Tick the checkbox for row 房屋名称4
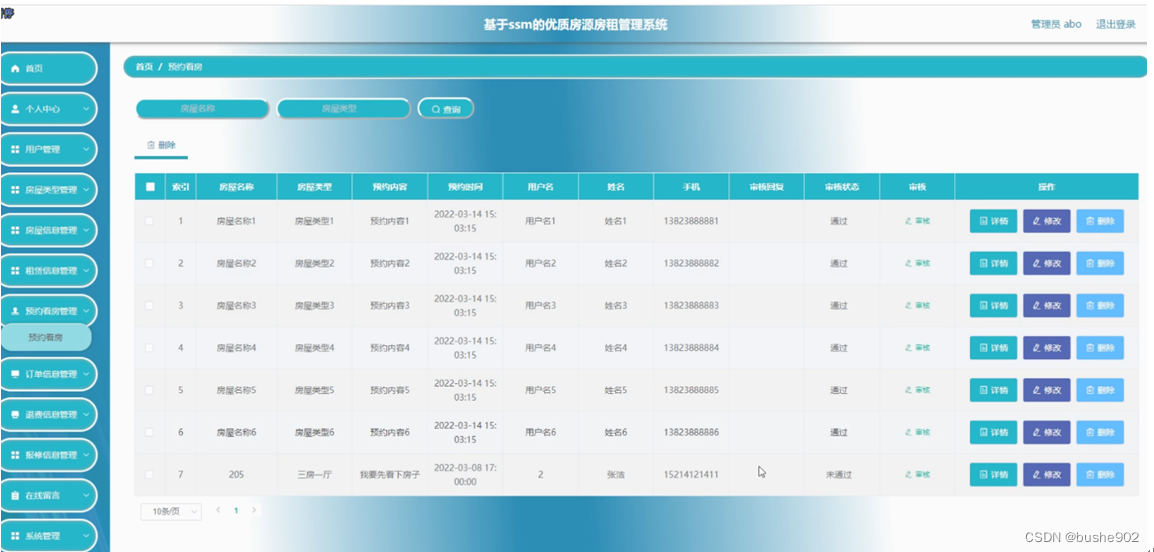This screenshot has height=552, width=1154. (150, 347)
